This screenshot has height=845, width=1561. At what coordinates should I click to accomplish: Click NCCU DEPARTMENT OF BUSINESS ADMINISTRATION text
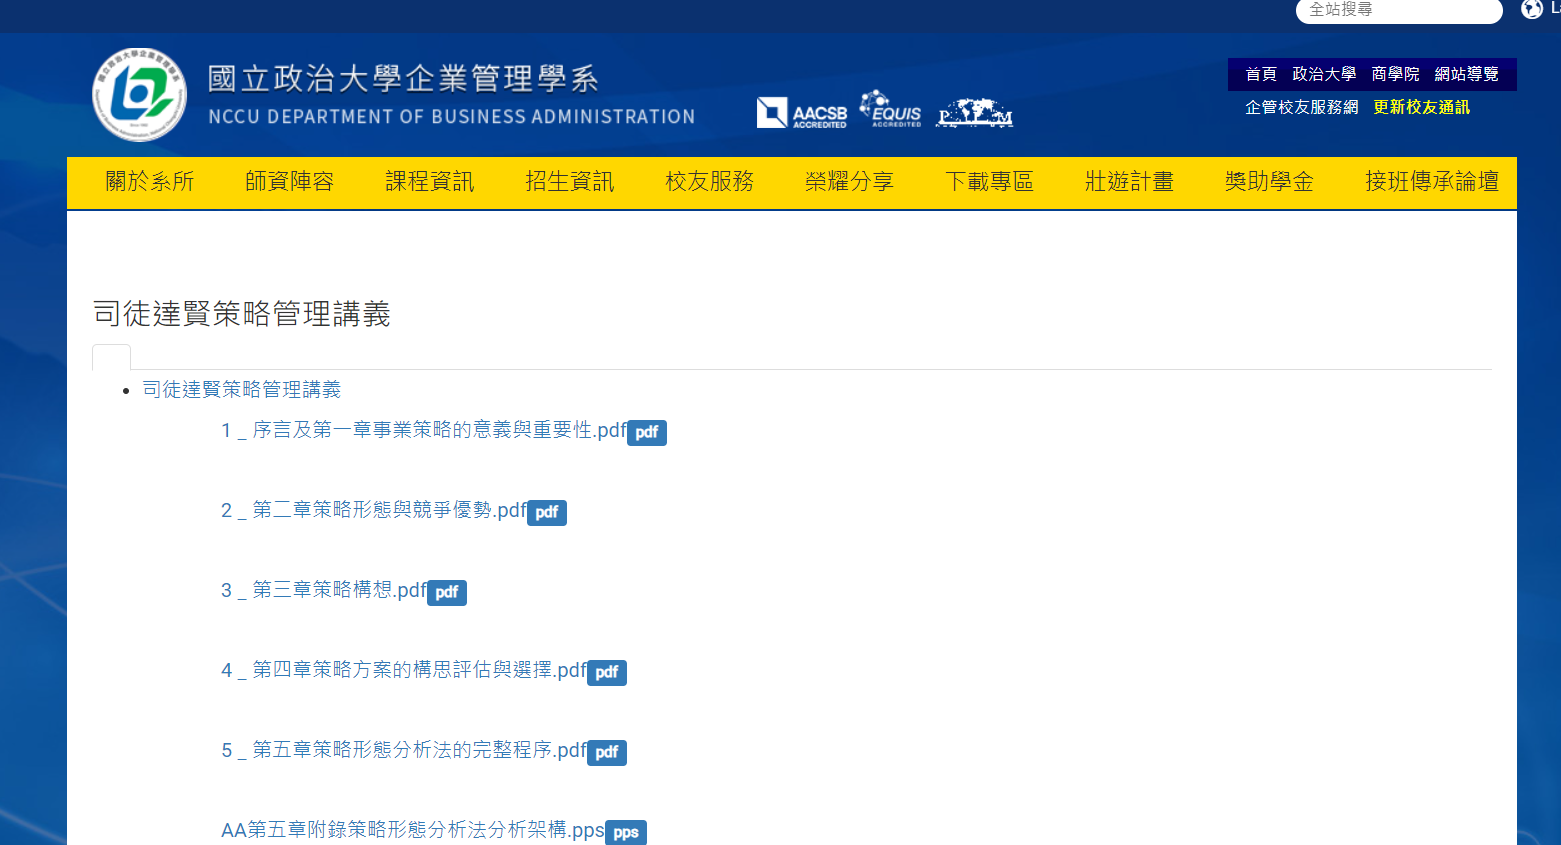click(x=451, y=117)
